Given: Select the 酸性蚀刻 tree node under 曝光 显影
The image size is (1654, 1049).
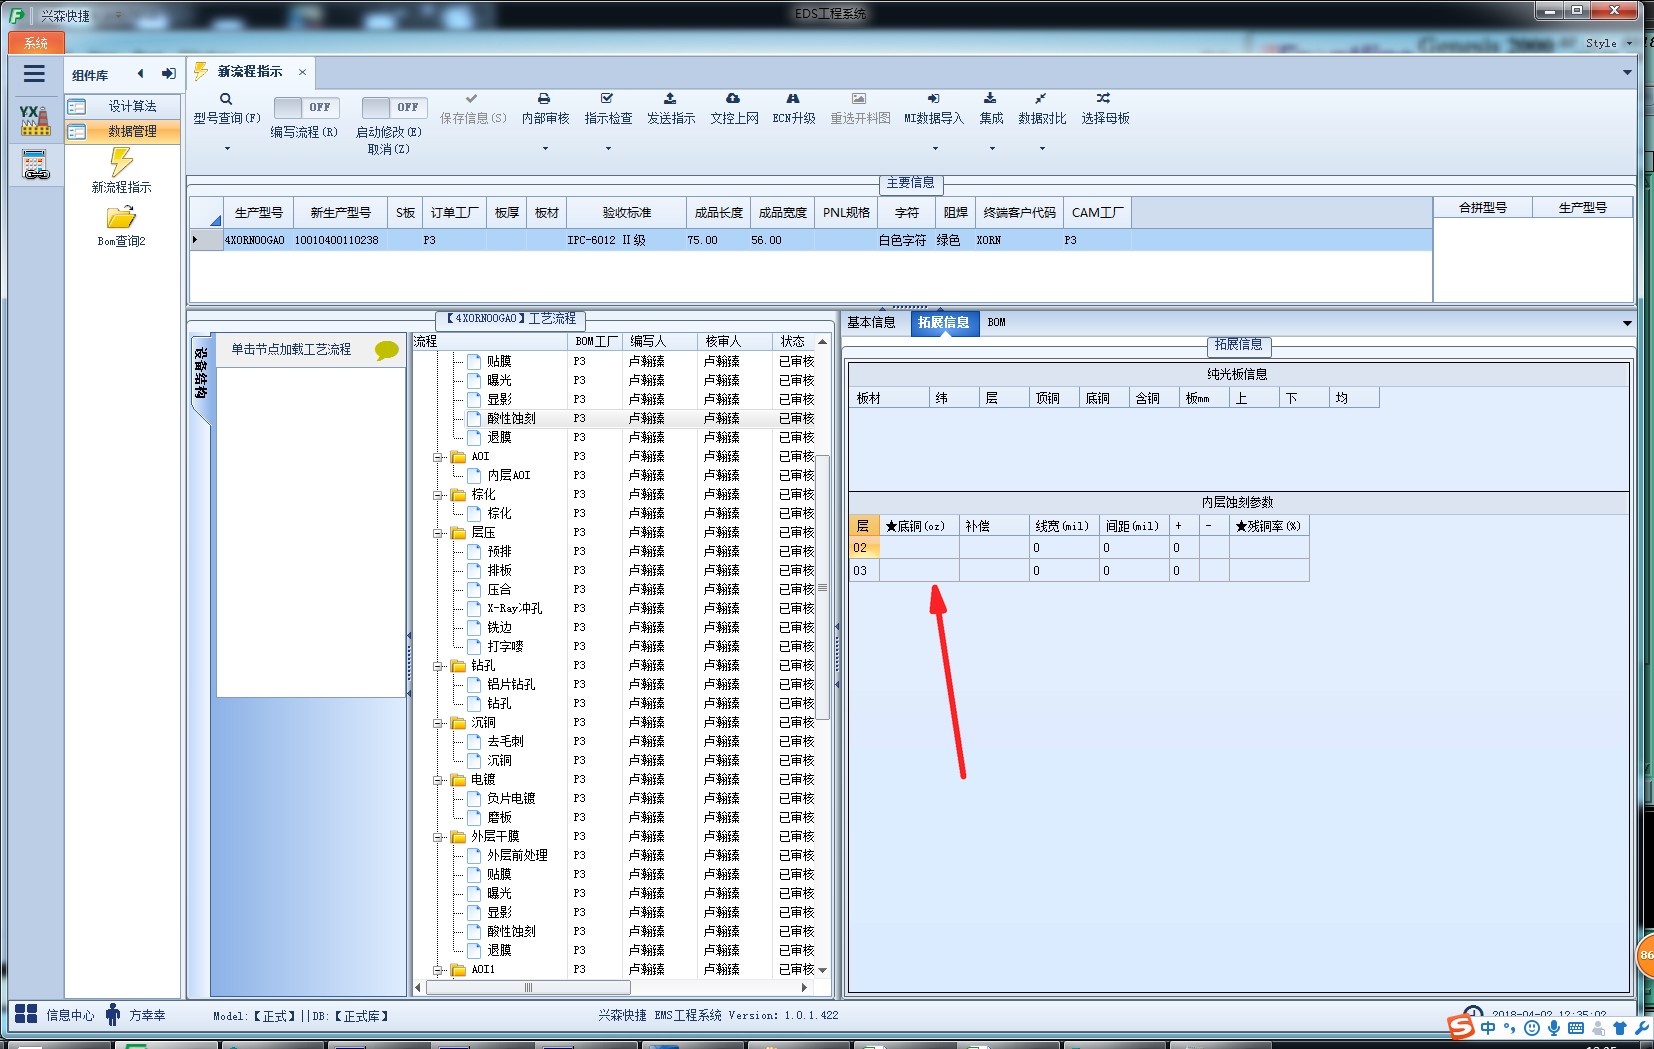Looking at the screenshot, I should coord(511,419).
